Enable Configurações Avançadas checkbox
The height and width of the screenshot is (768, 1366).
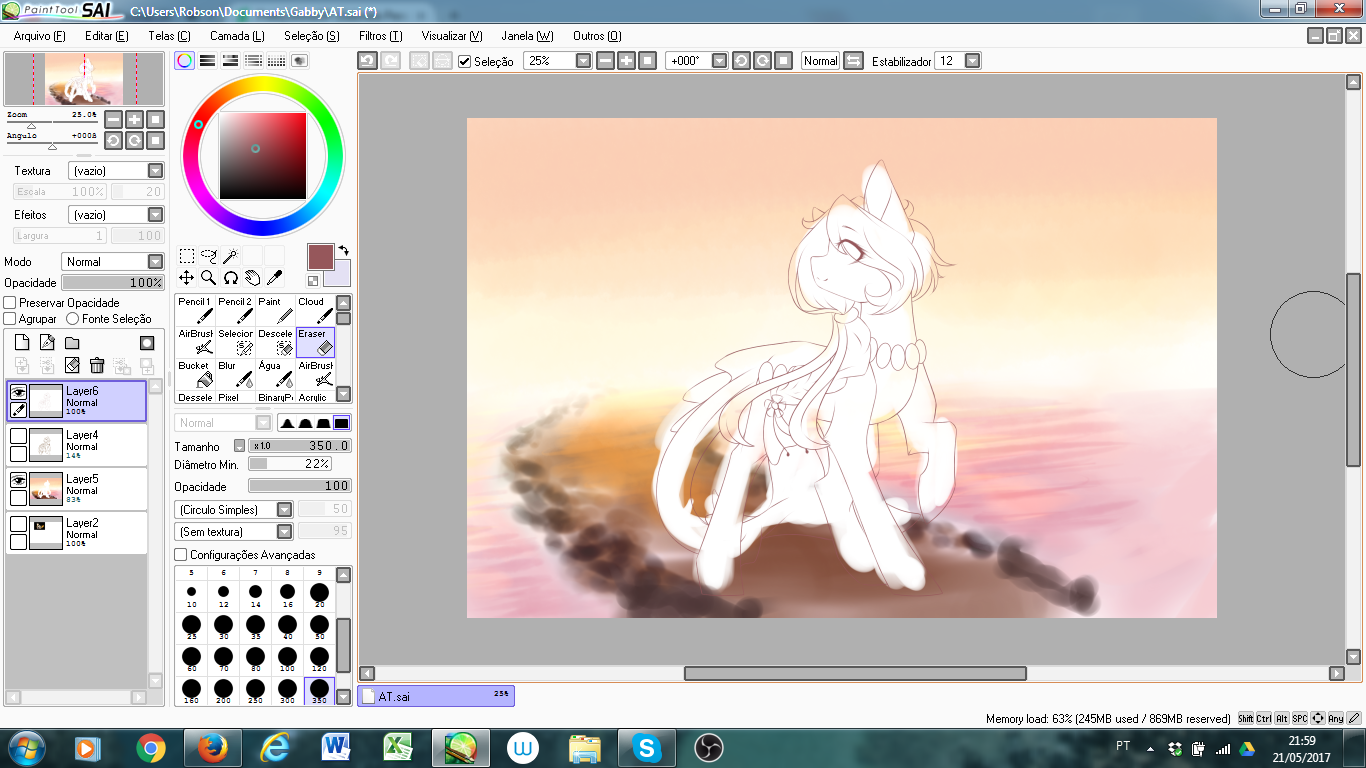click(181, 555)
